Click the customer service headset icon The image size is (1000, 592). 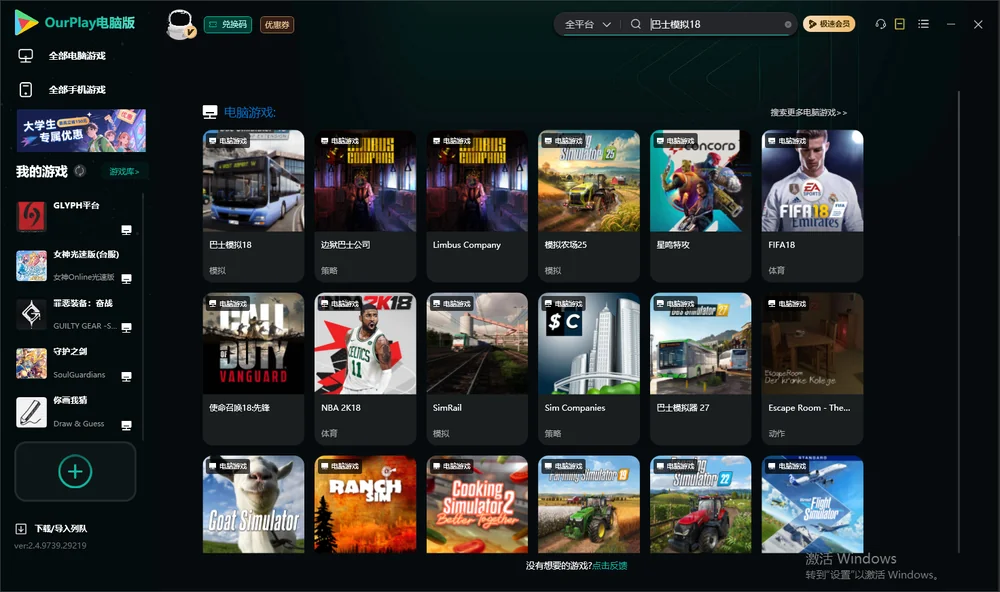(880, 24)
